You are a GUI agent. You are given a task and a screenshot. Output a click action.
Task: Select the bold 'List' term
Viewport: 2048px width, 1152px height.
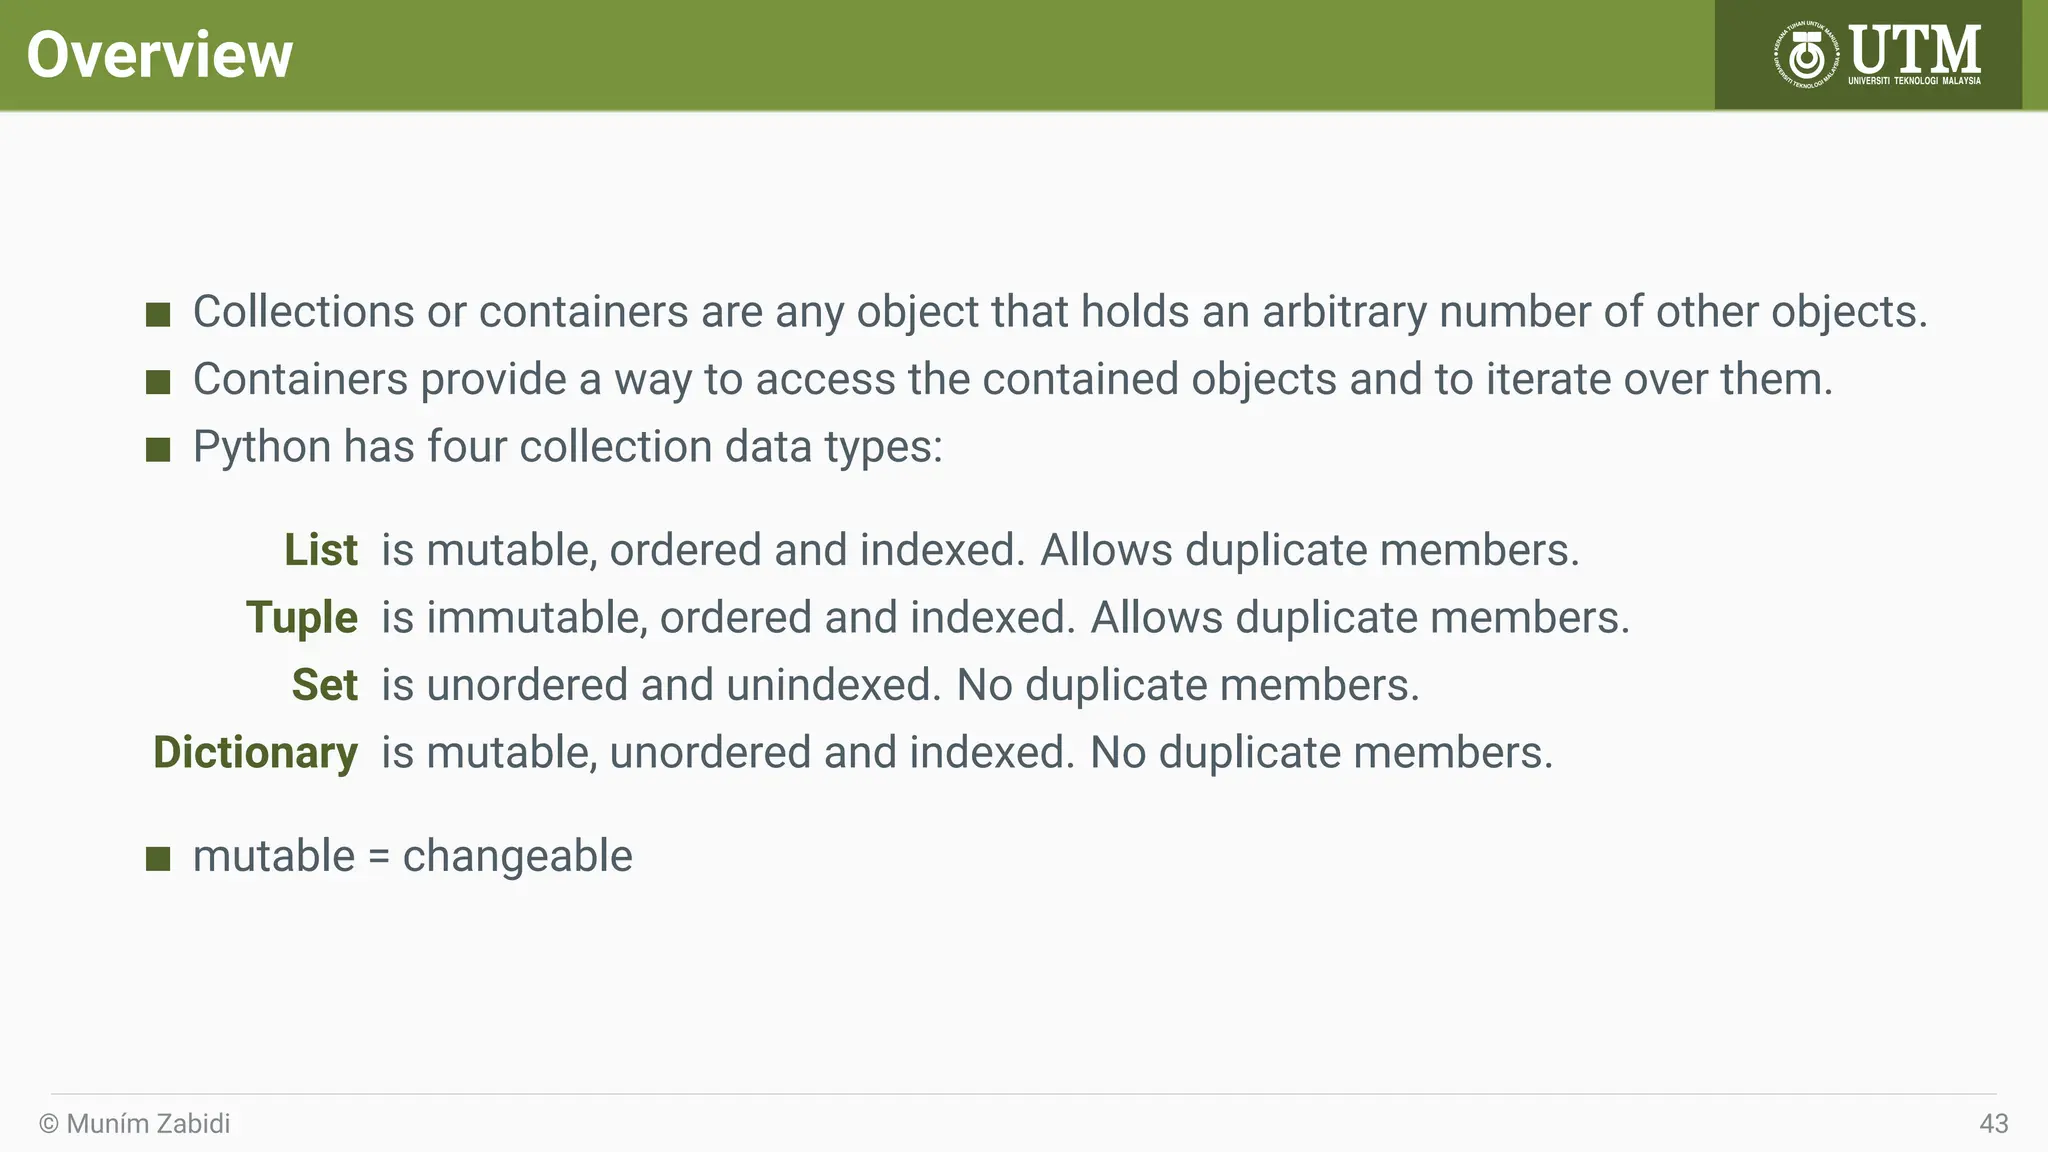pos(321,550)
